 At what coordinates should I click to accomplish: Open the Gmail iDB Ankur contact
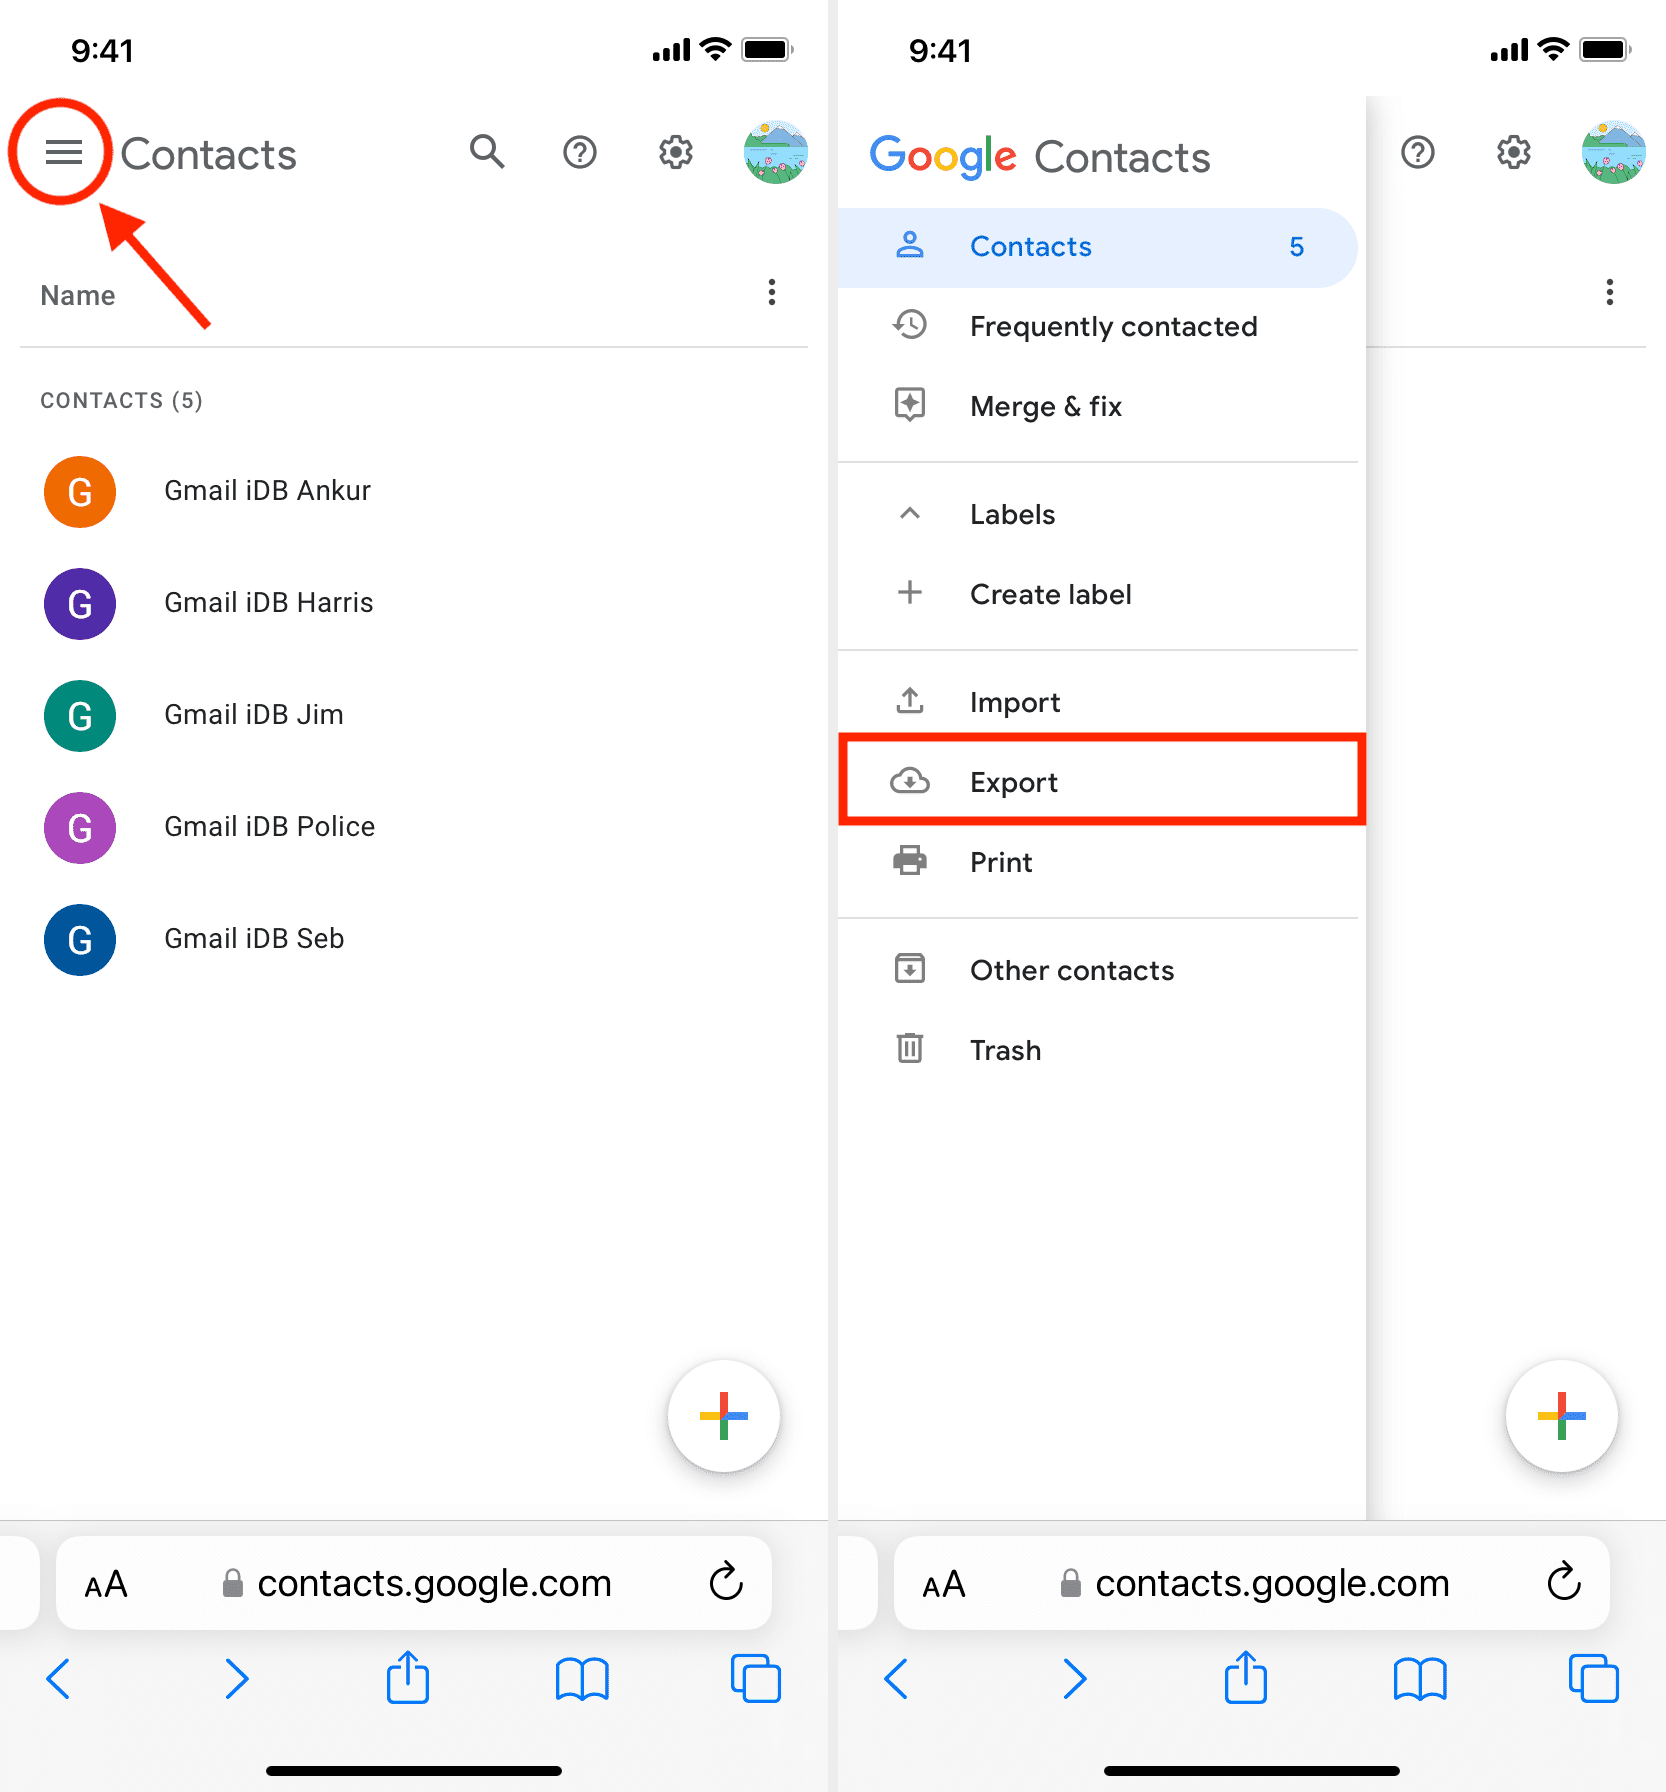coord(414,491)
